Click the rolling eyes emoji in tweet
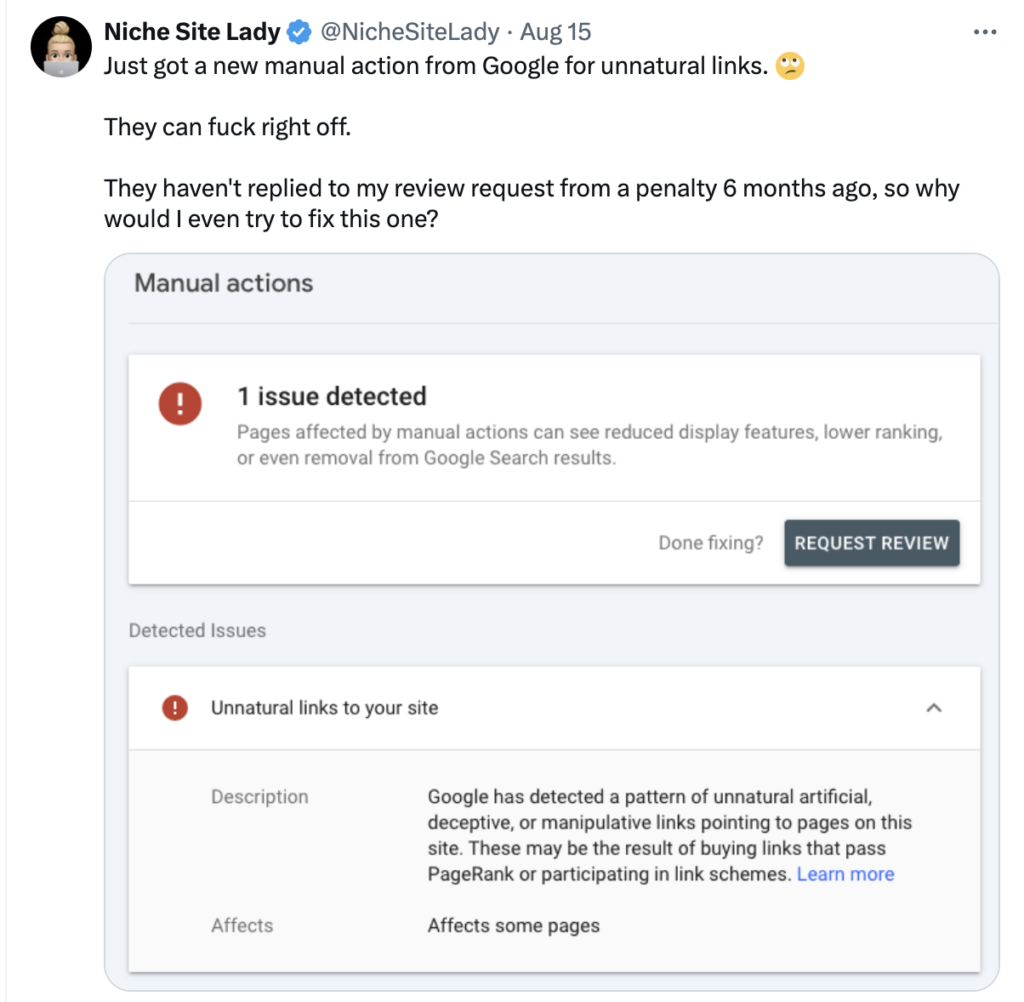Image resolution: width=1024 pixels, height=1002 pixels. 790,67
